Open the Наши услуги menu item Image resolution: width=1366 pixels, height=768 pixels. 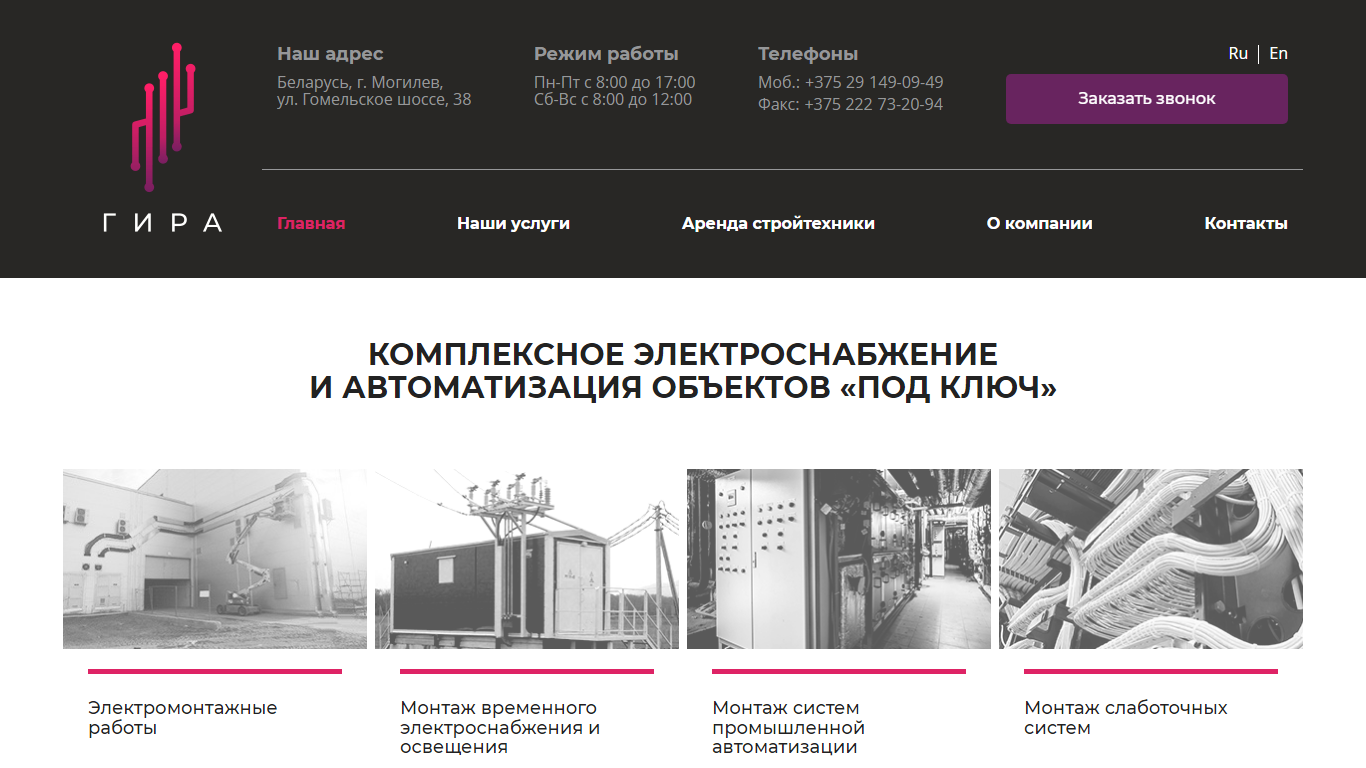[x=513, y=224]
